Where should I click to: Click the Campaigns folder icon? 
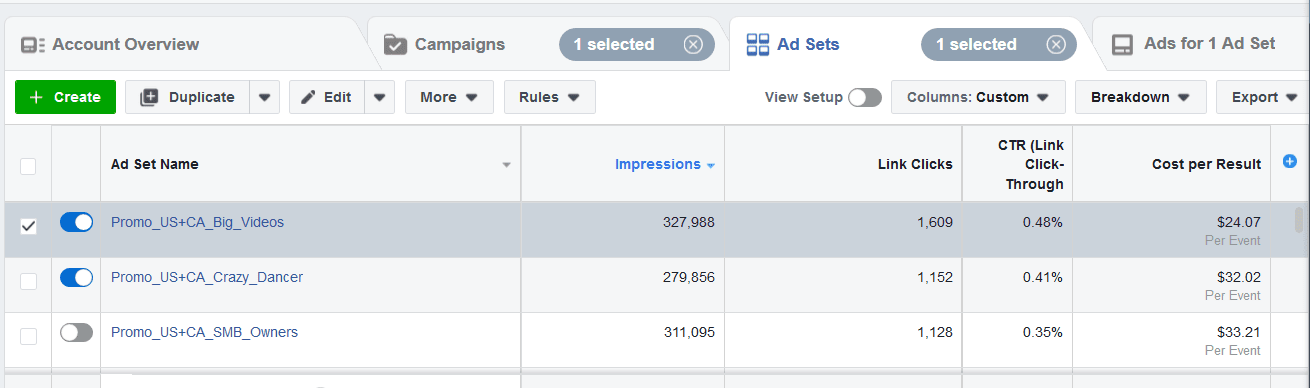point(395,44)
